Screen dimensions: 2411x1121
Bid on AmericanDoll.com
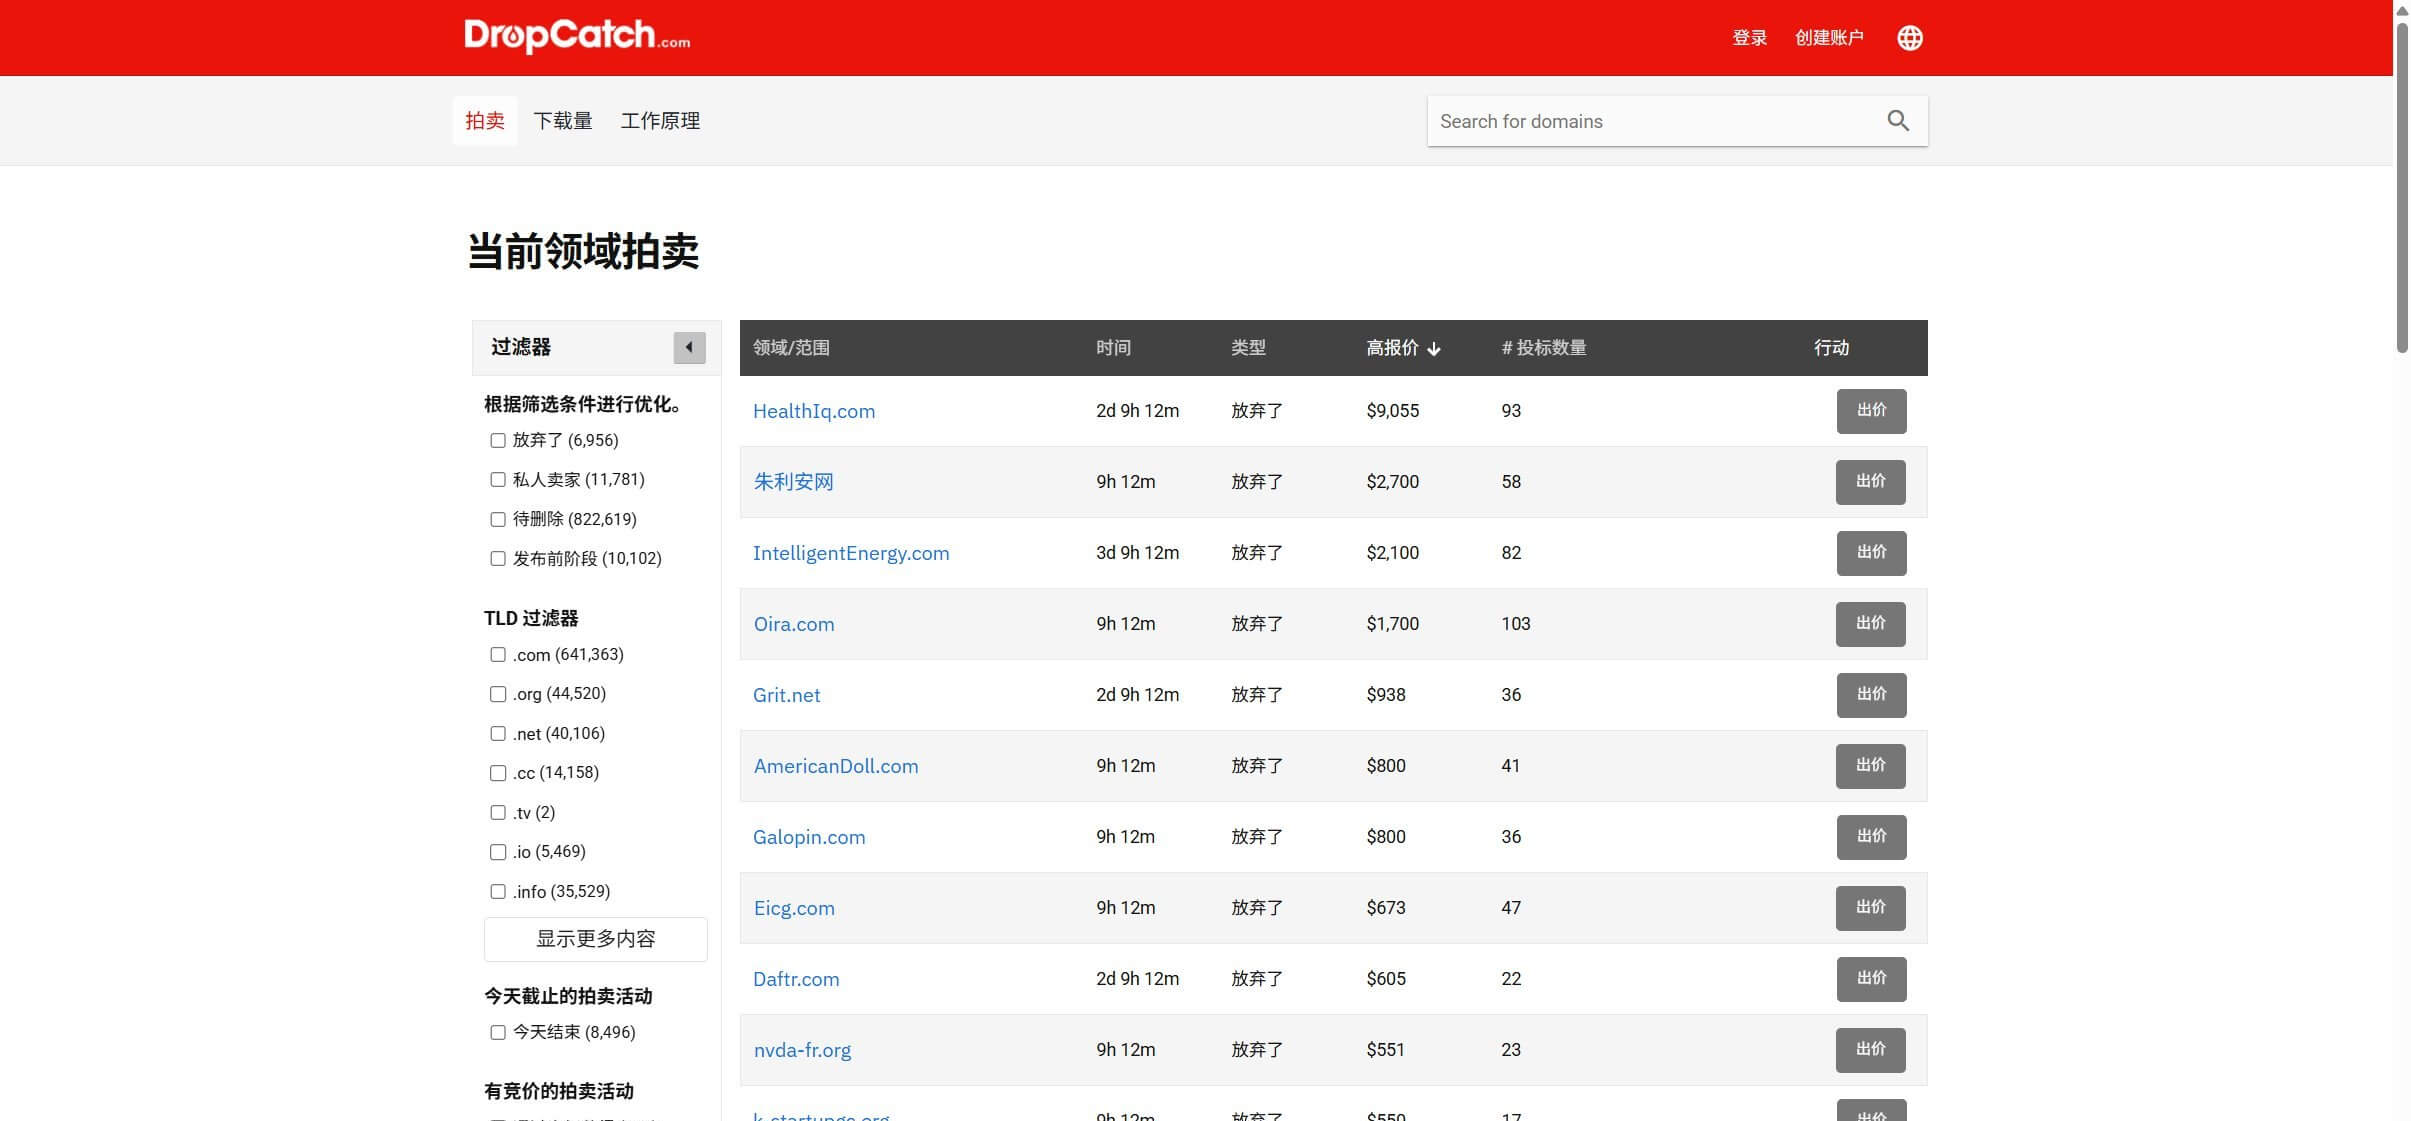coord(1871,766)
